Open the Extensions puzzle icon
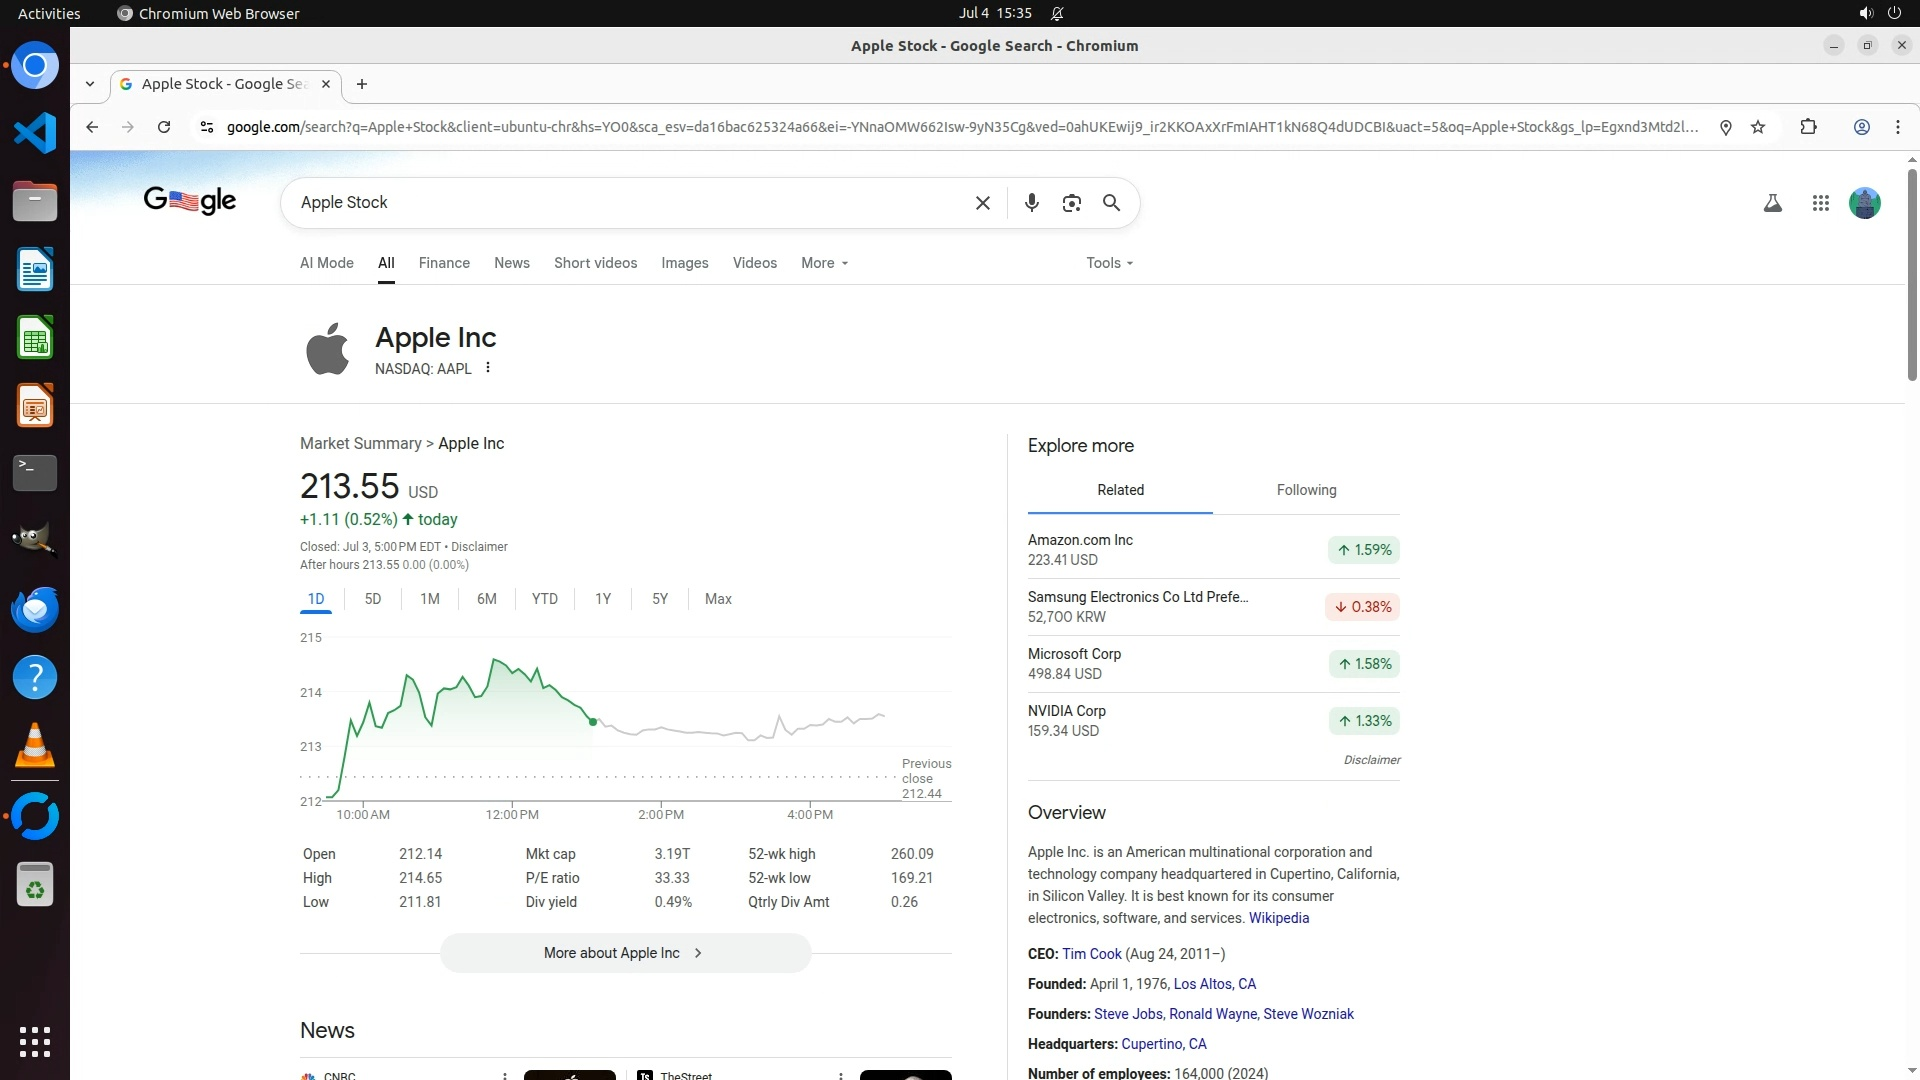This screenshot has height=1080, width=1920. (x=1808, y=127)
